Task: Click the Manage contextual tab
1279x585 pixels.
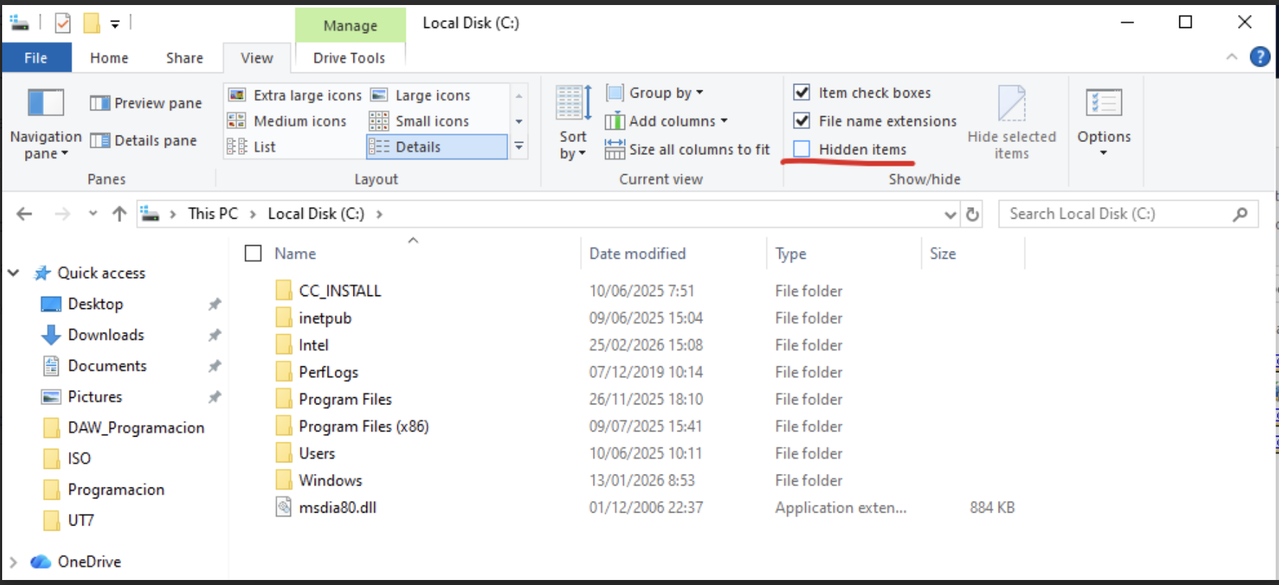Action: tap(350, 25)
